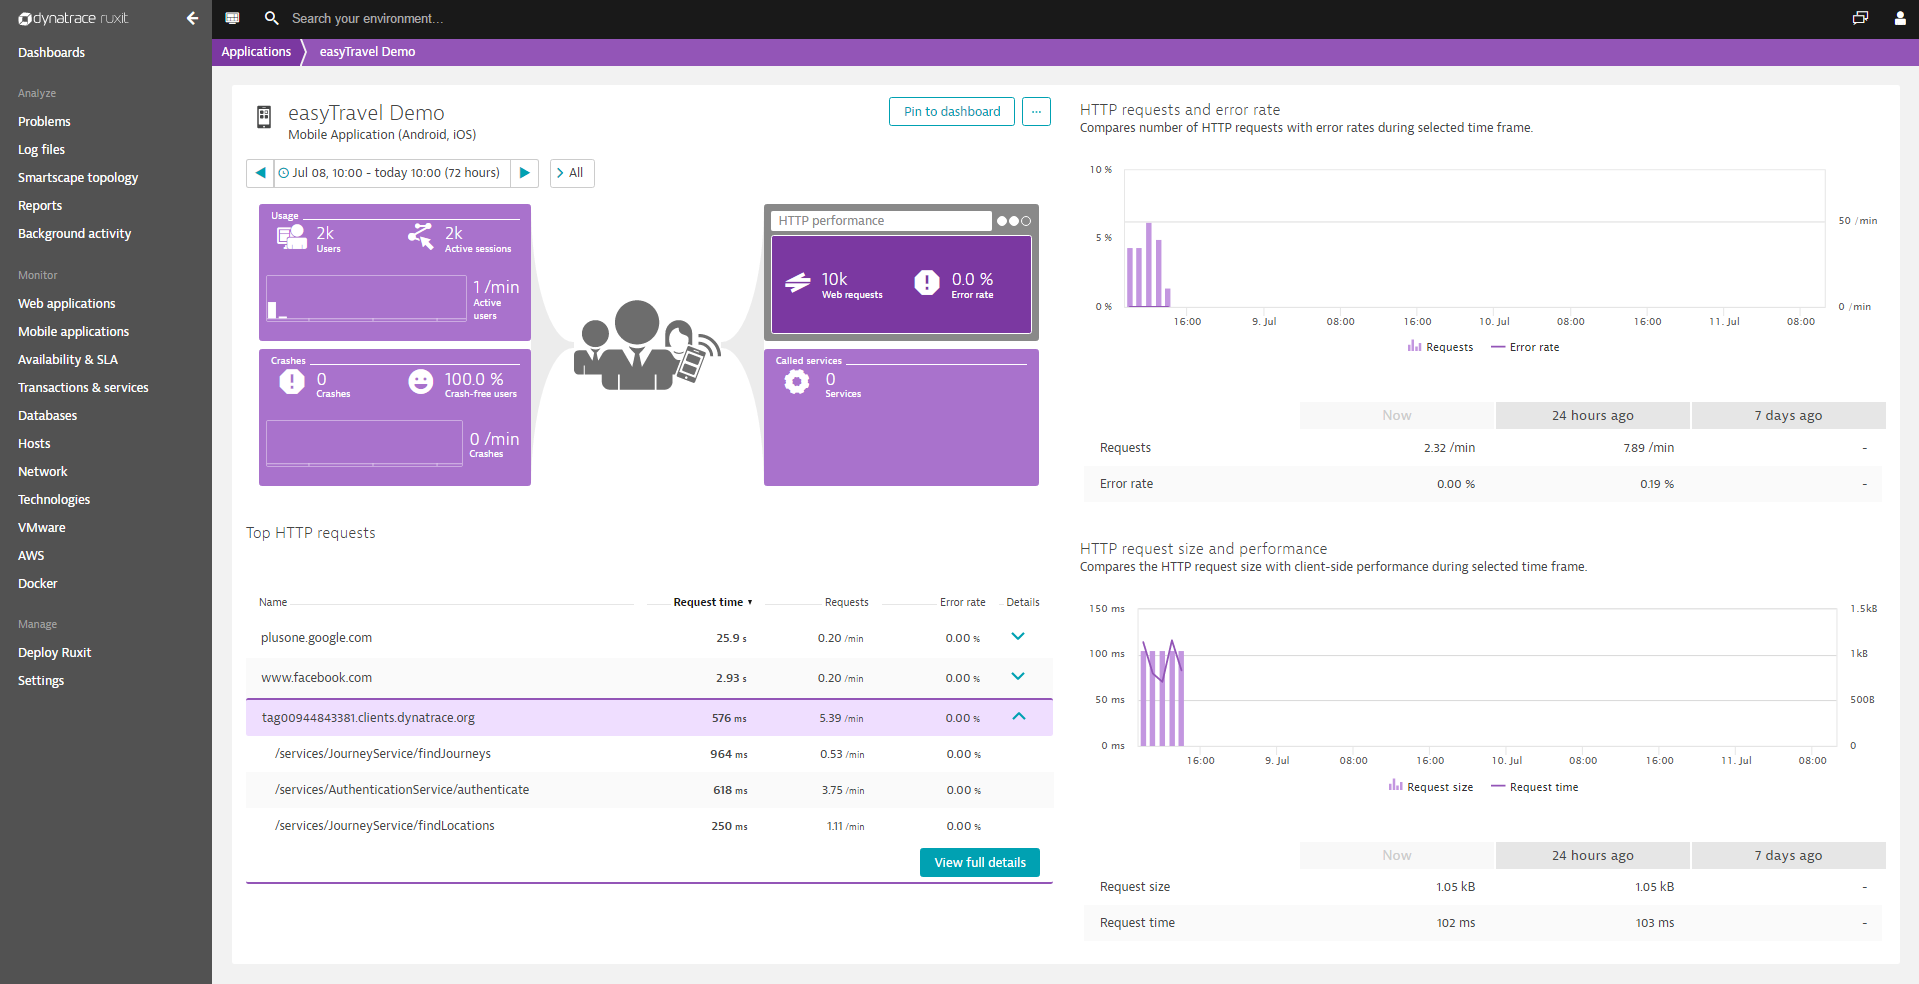Click the mobile application device icon beside easyTravel Demo
1919x984 pixels.
(264, 117)
